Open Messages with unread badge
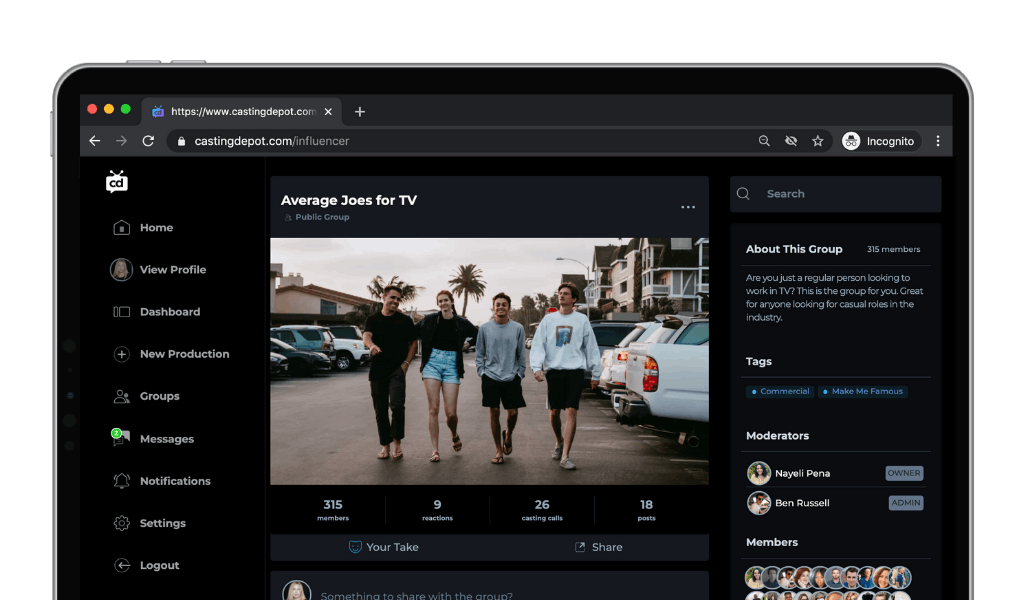The image size is (1024, 600). point(166,439)
